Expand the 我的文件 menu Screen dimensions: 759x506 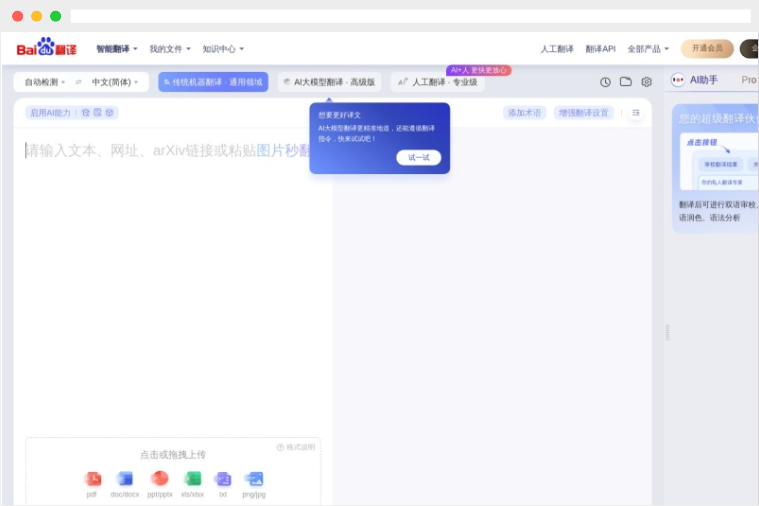point(170,49)
